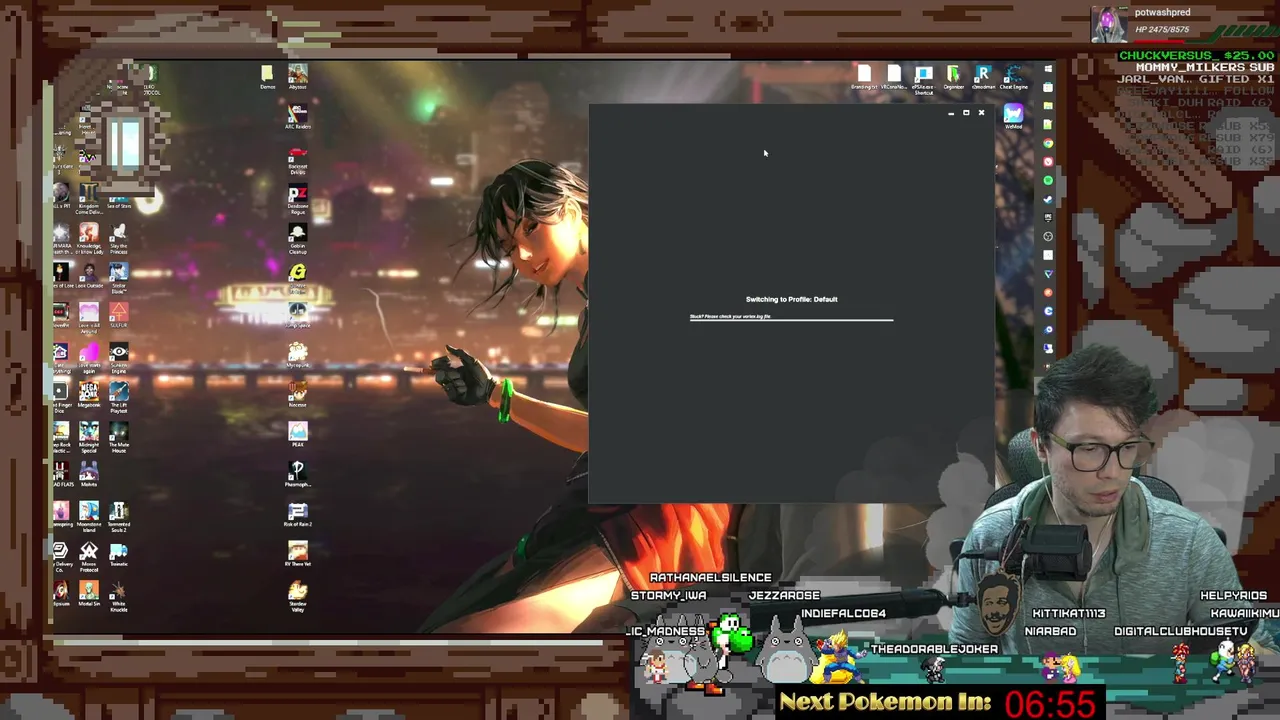Open Sunless Engine desktop icon
The width and height of the screenshot is (1280, 720).
click(119, 357)
